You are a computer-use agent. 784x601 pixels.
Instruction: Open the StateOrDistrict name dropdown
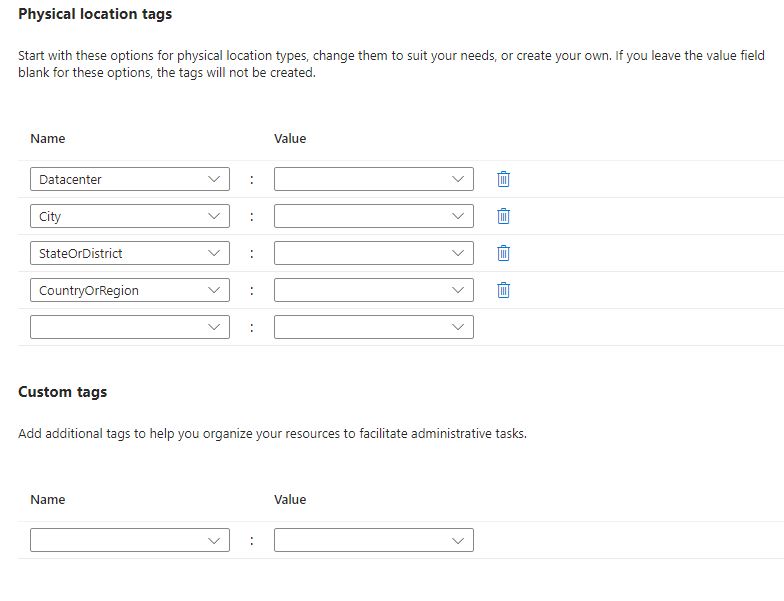(129, 253)
